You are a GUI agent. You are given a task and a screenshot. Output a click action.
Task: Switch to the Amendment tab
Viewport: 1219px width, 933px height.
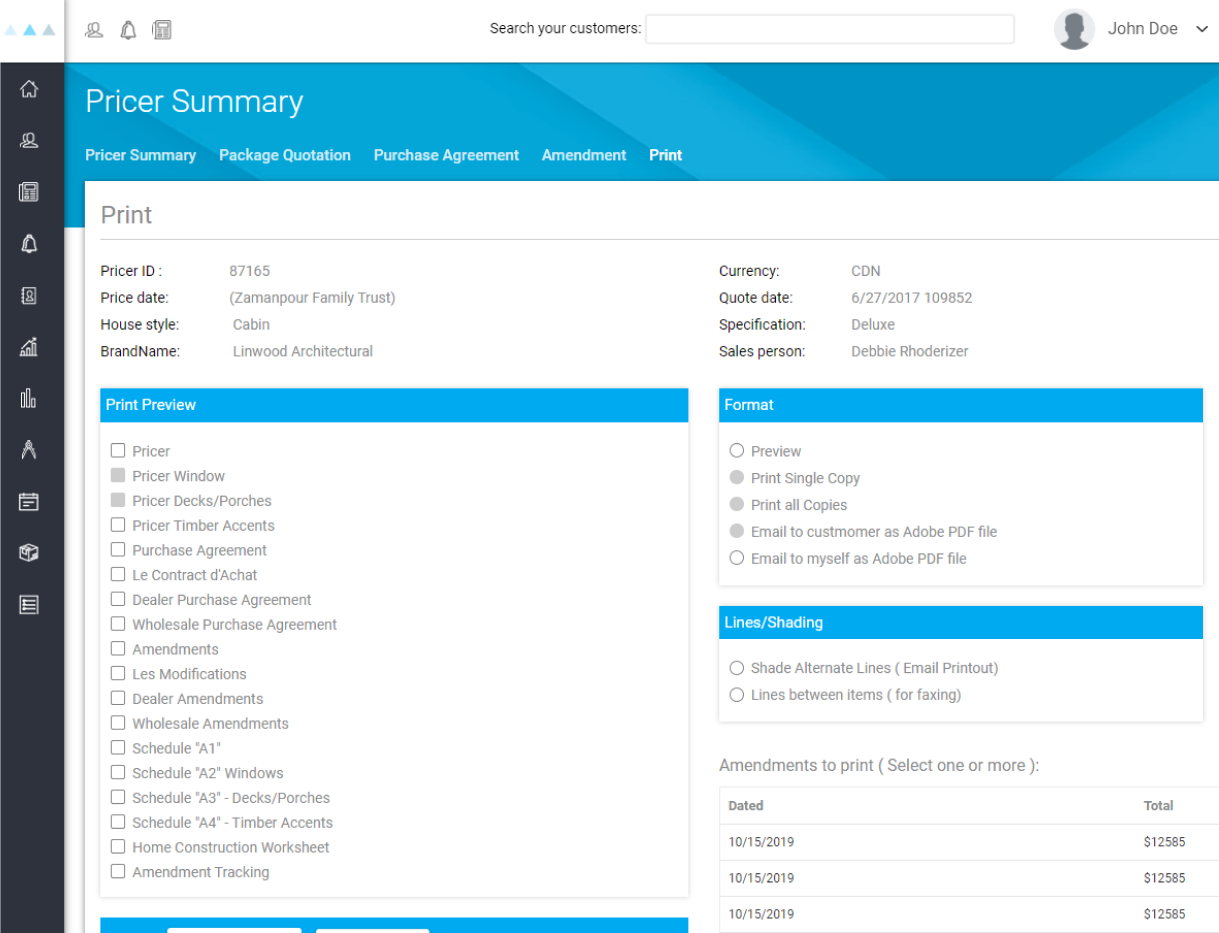coord(584,155)
